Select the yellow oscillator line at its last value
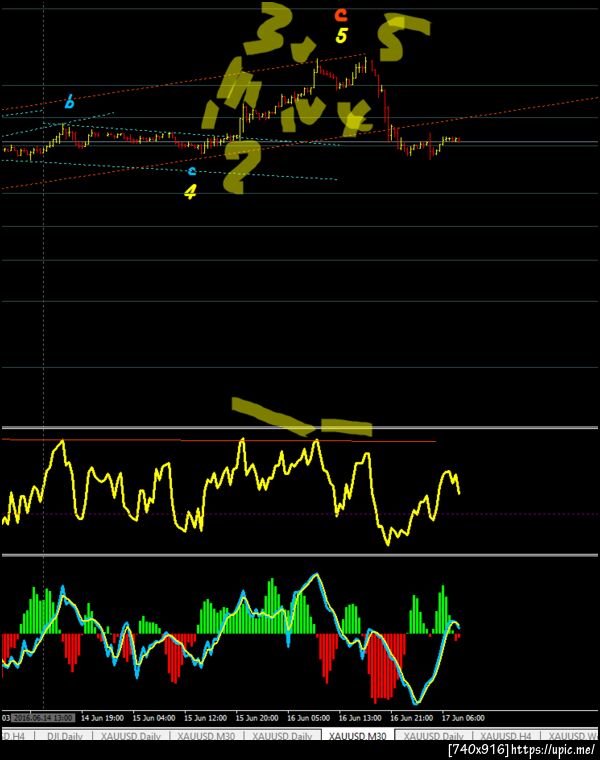Image resolution: width=600 pixels, height=760 pixels. [x=458, y=493]
